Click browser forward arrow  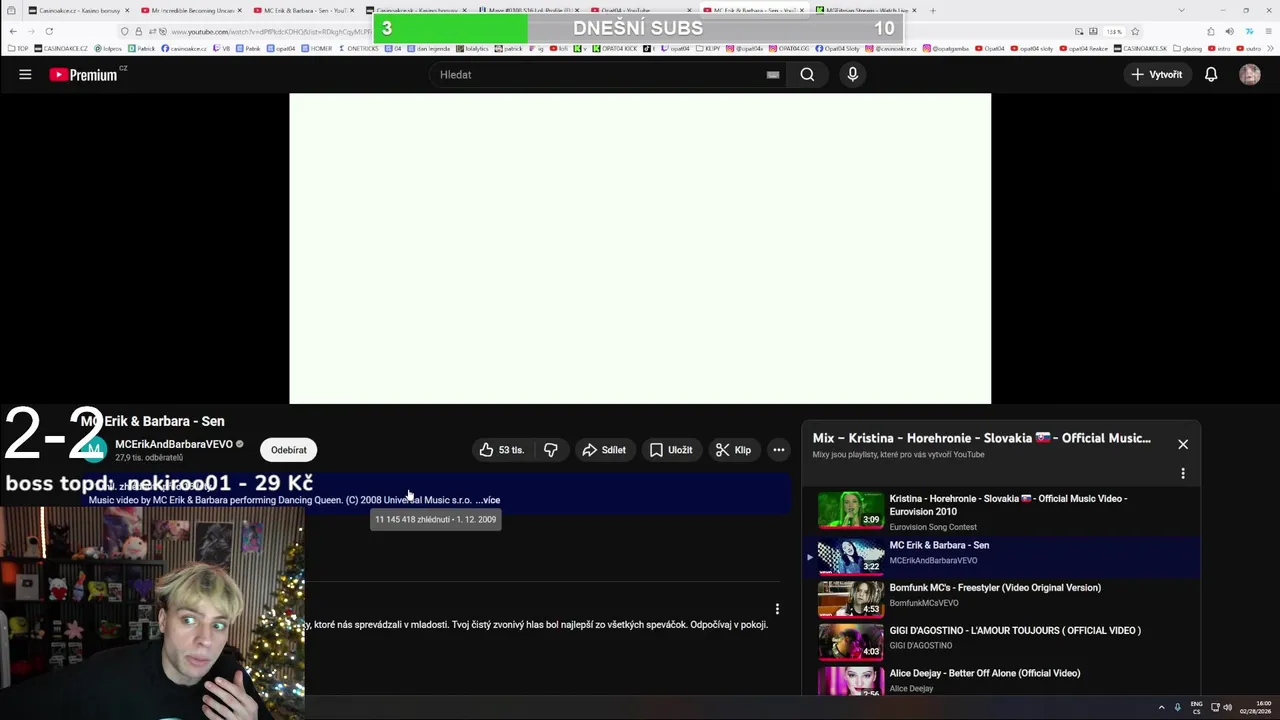coord(31,31)
